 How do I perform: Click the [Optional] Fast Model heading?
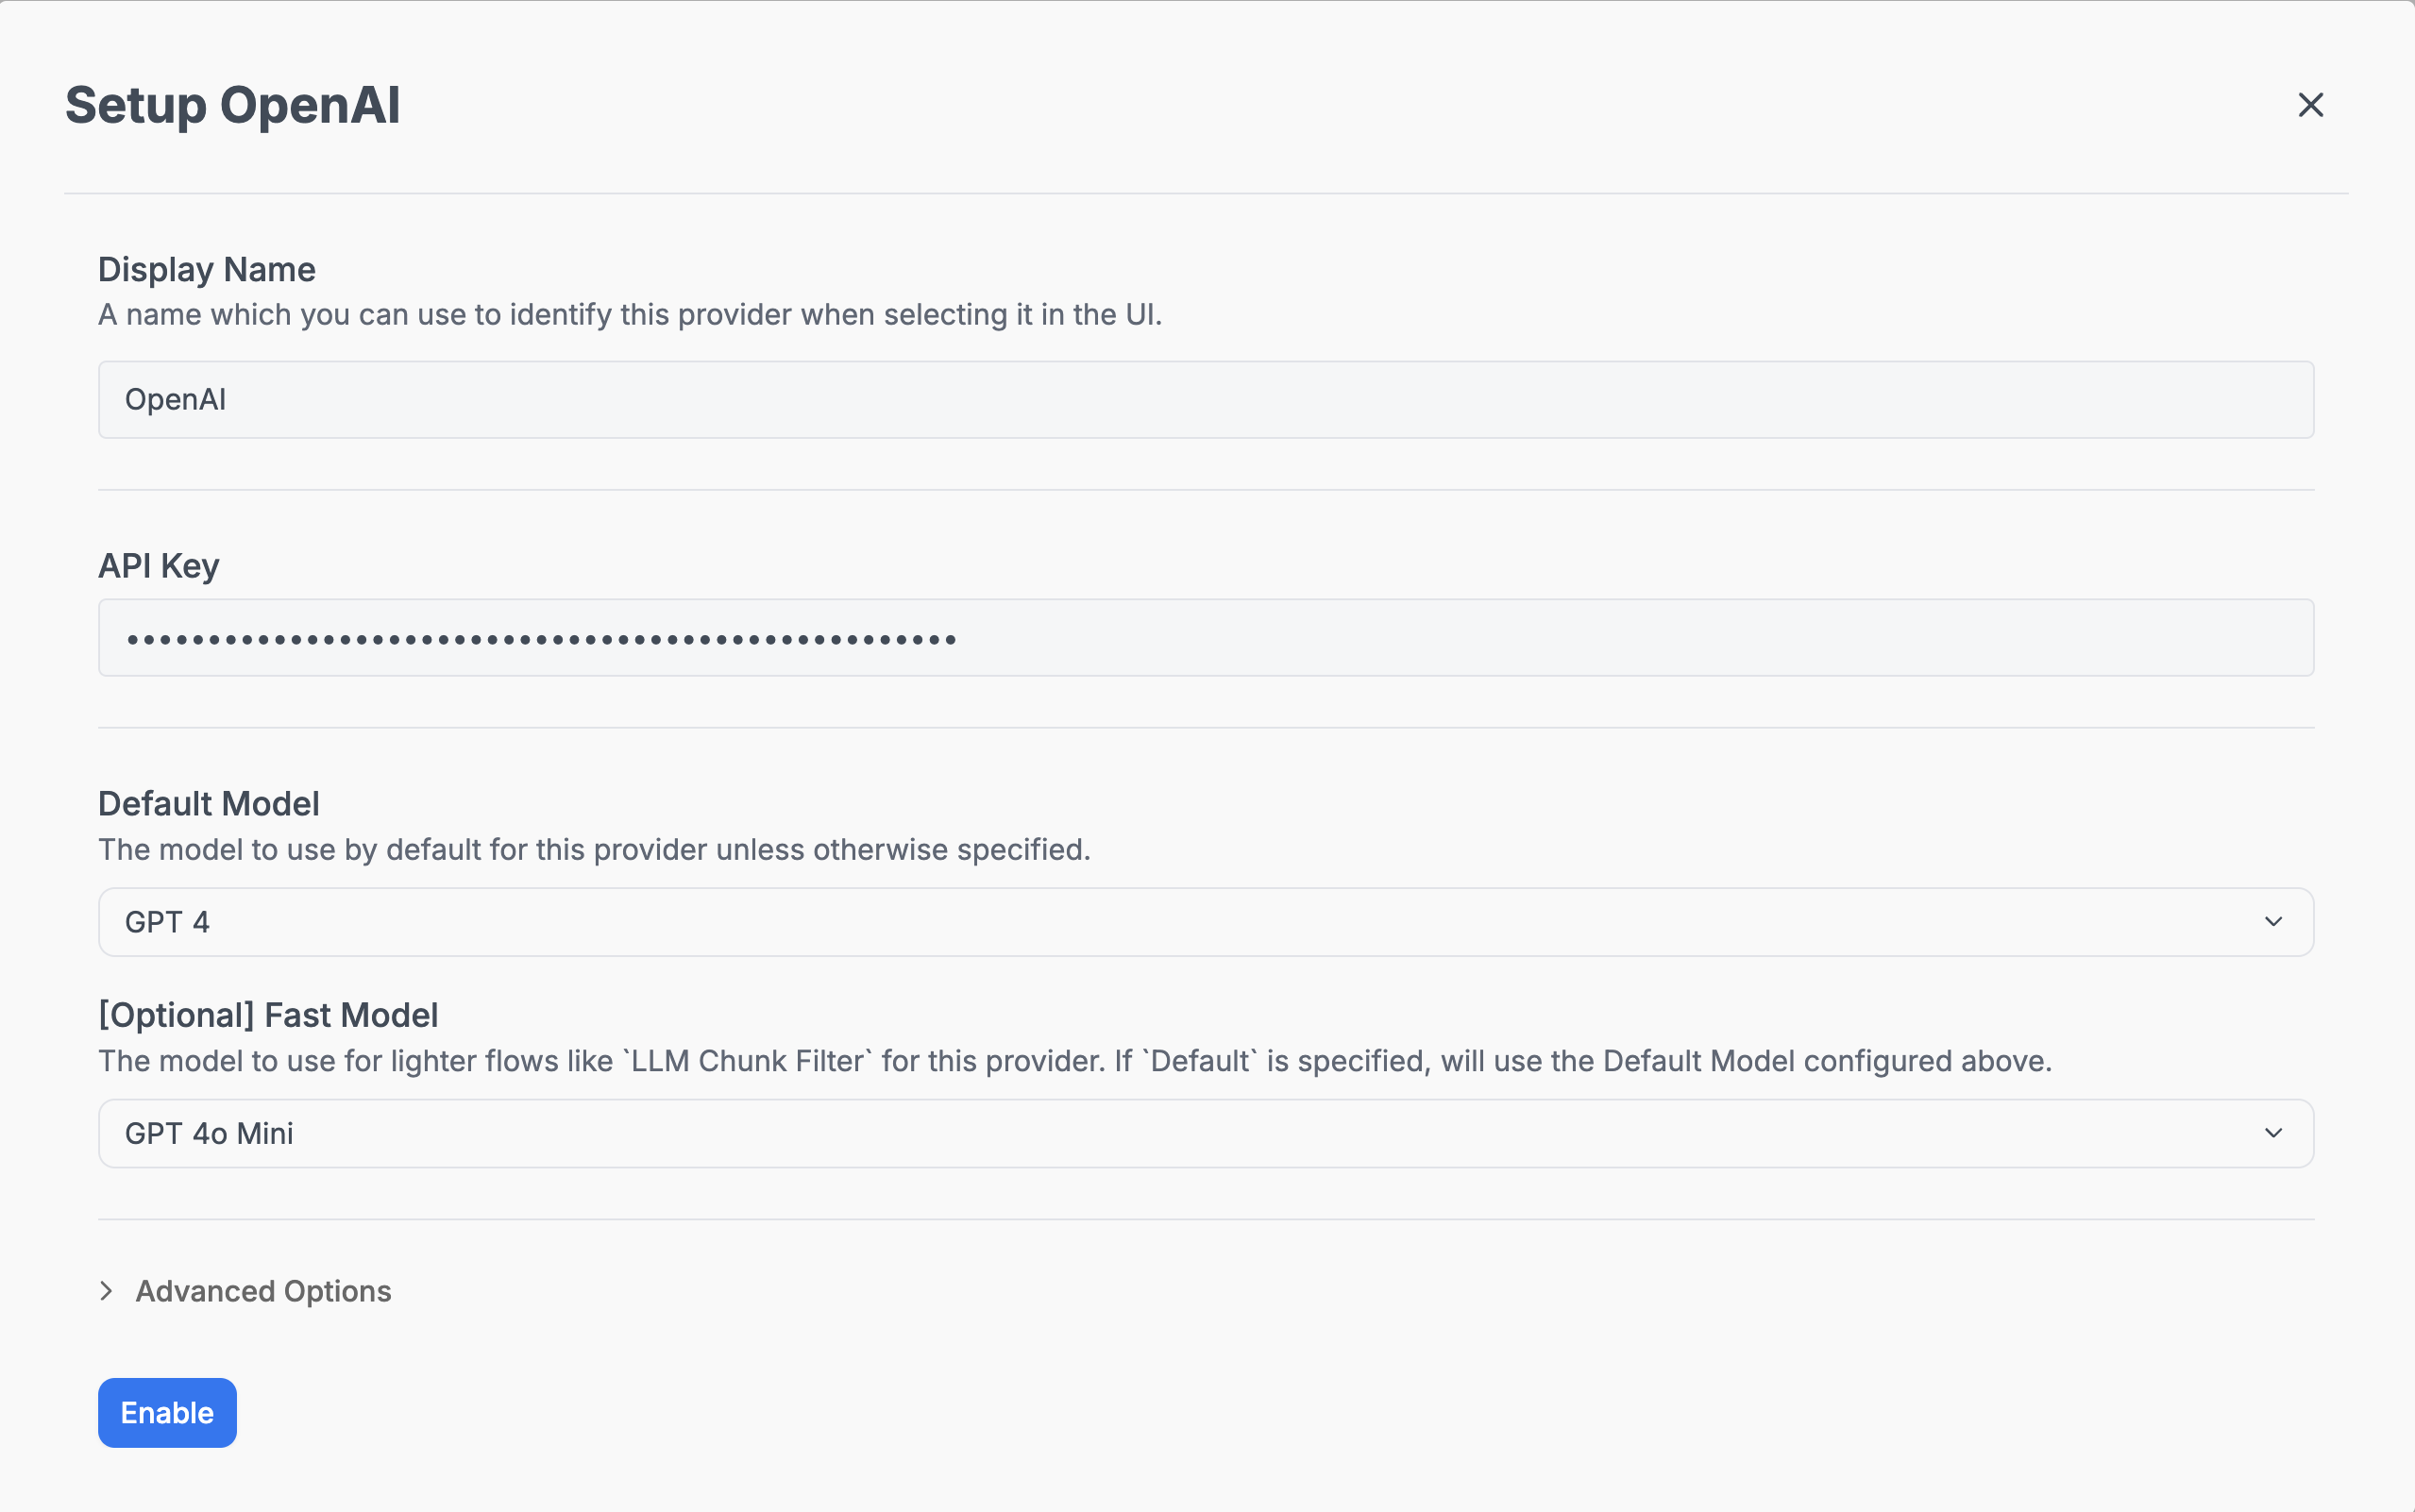pyautogui.click(x=268, y=1015)
